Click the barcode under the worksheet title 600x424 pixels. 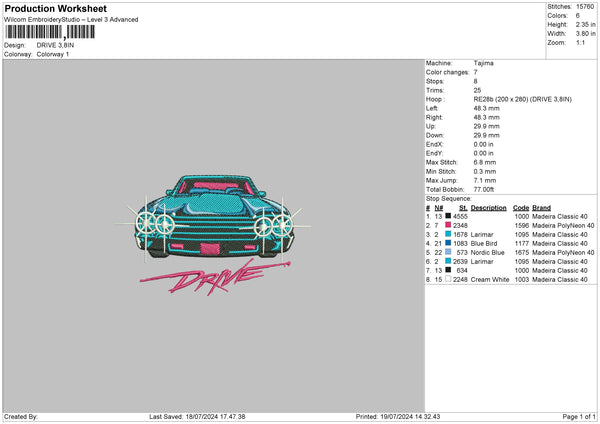tap(50, 32)
